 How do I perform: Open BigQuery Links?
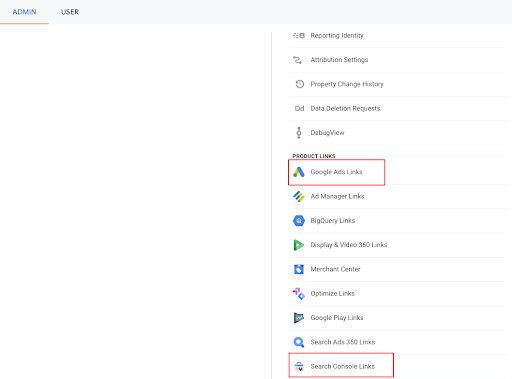point(333,221)
